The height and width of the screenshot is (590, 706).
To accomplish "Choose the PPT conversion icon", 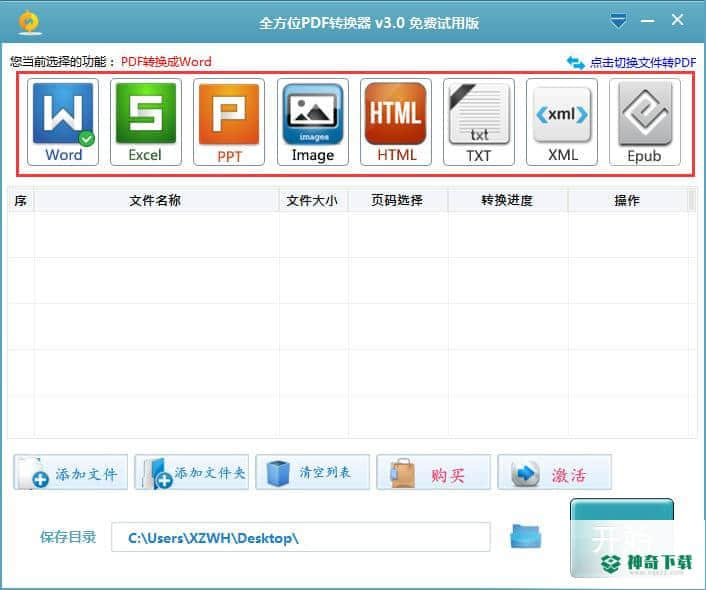I will coord(229,122).
